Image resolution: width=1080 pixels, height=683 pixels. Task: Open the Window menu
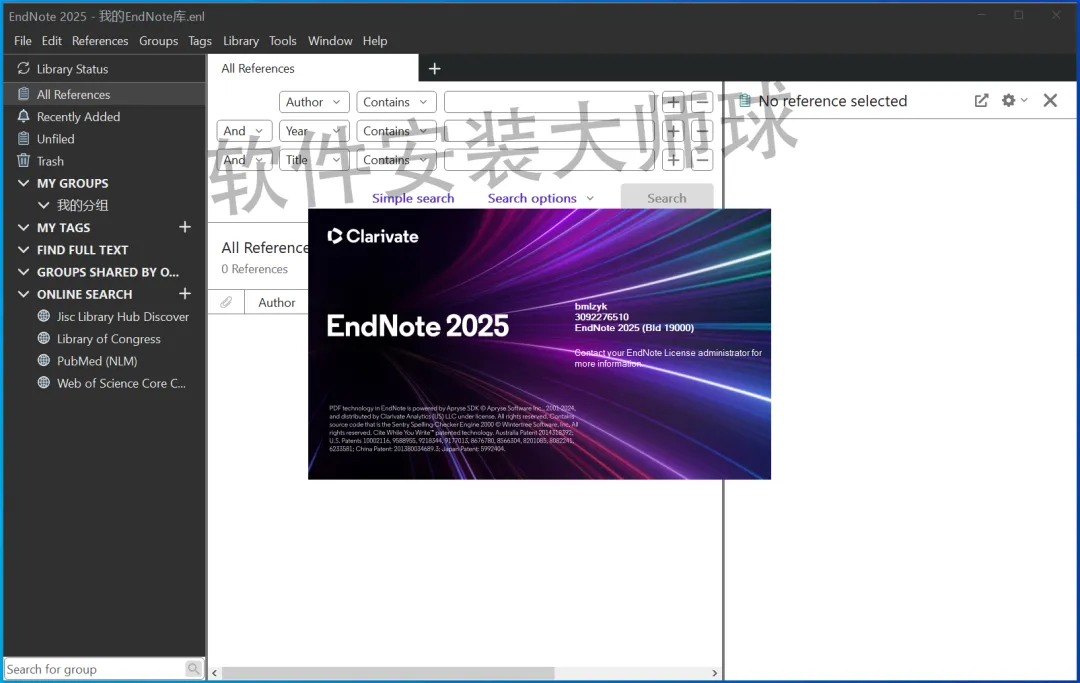coord(330,41)
